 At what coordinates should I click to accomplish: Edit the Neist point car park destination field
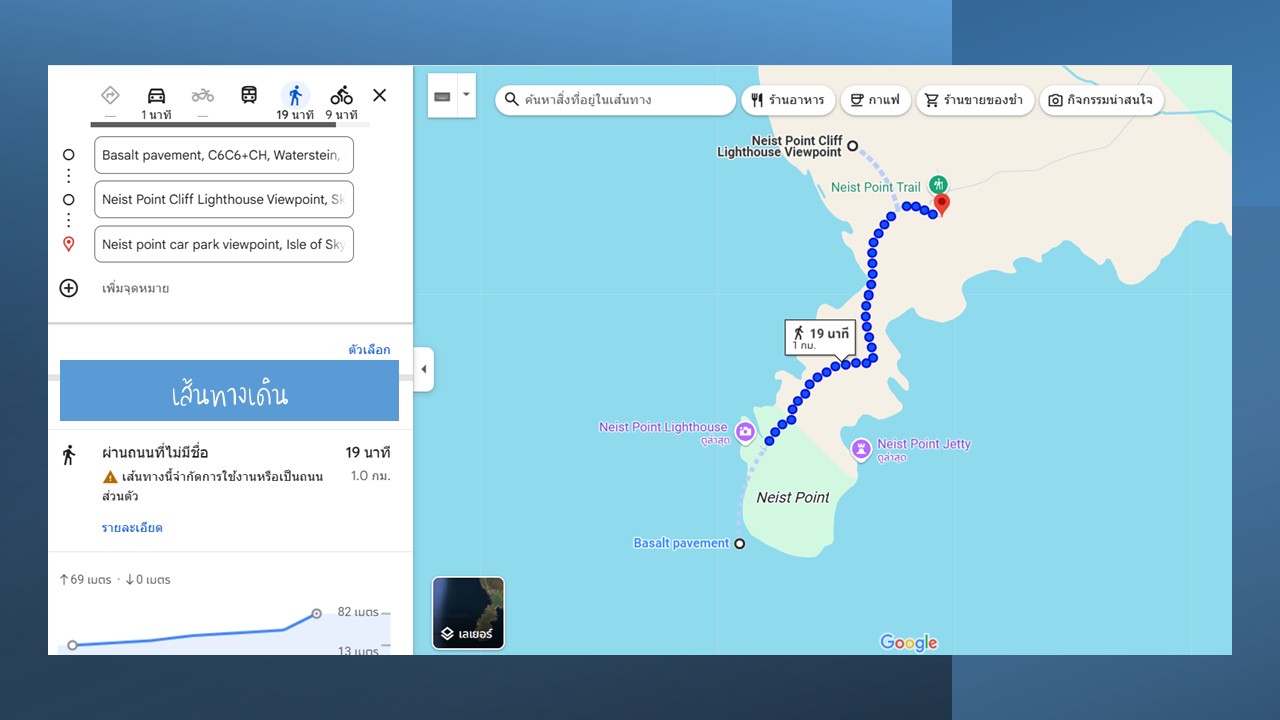click(224, 244)
